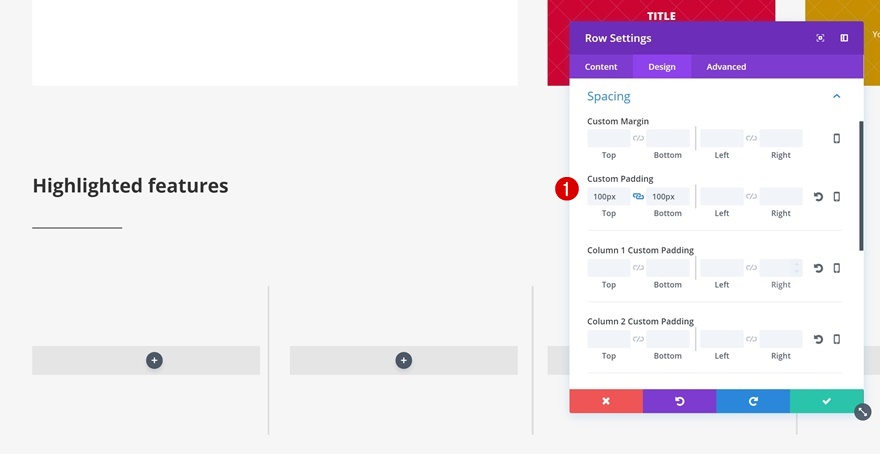Image resolution: width=880 pixels, height=454 pixels.
Task: Collapse the Spacing section
Action: (x=836, y=97)
